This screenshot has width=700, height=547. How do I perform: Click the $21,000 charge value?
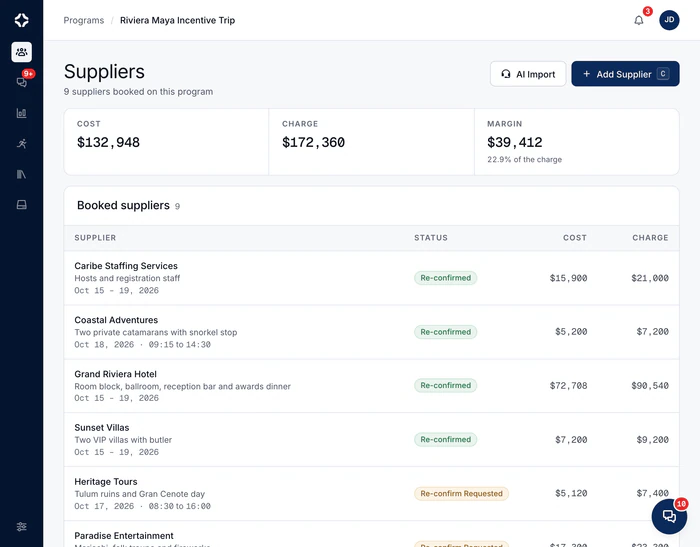pyautogui.click(x=650, y=278)
